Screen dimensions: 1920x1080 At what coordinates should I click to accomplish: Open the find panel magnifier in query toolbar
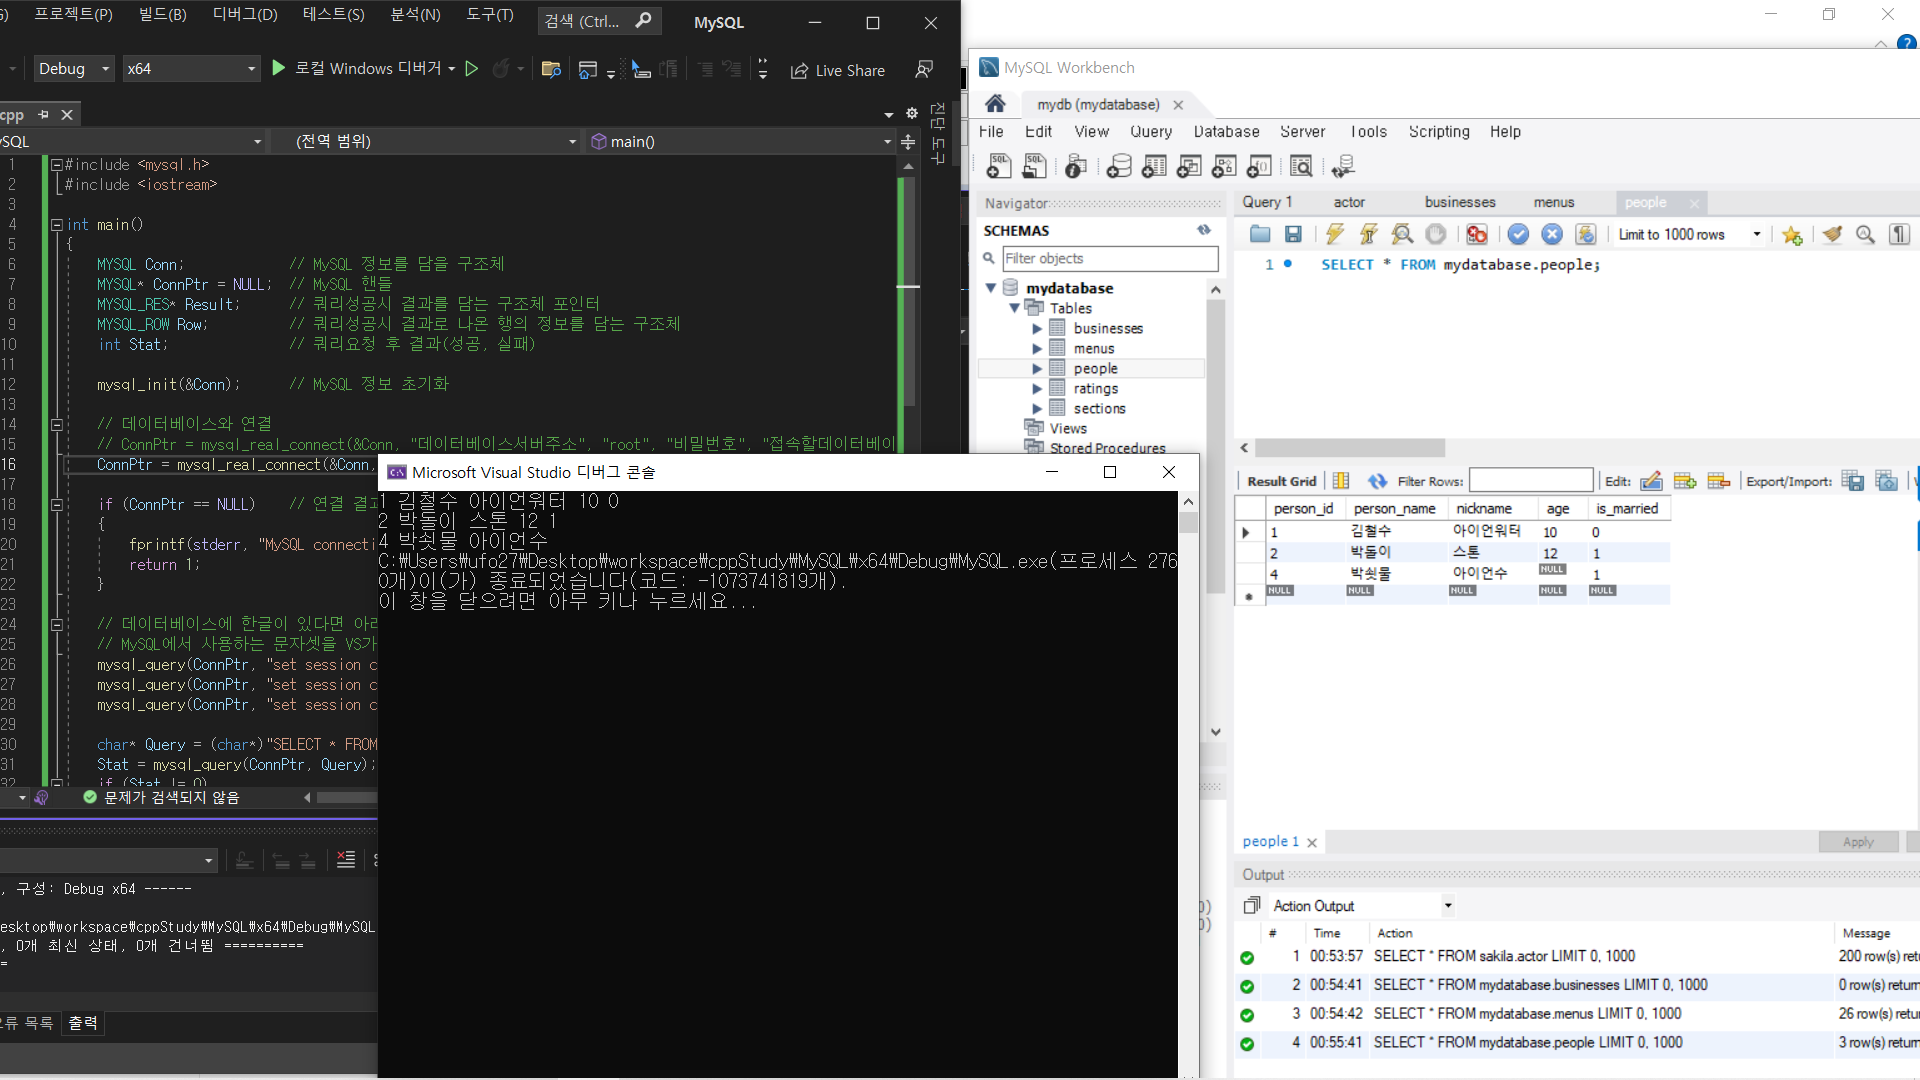pos(1865,234)
